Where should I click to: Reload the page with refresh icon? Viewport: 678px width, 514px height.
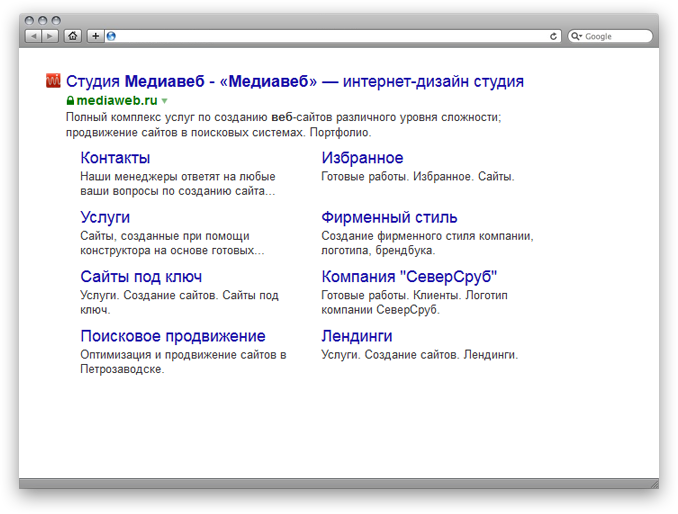[x=553, y=36]
